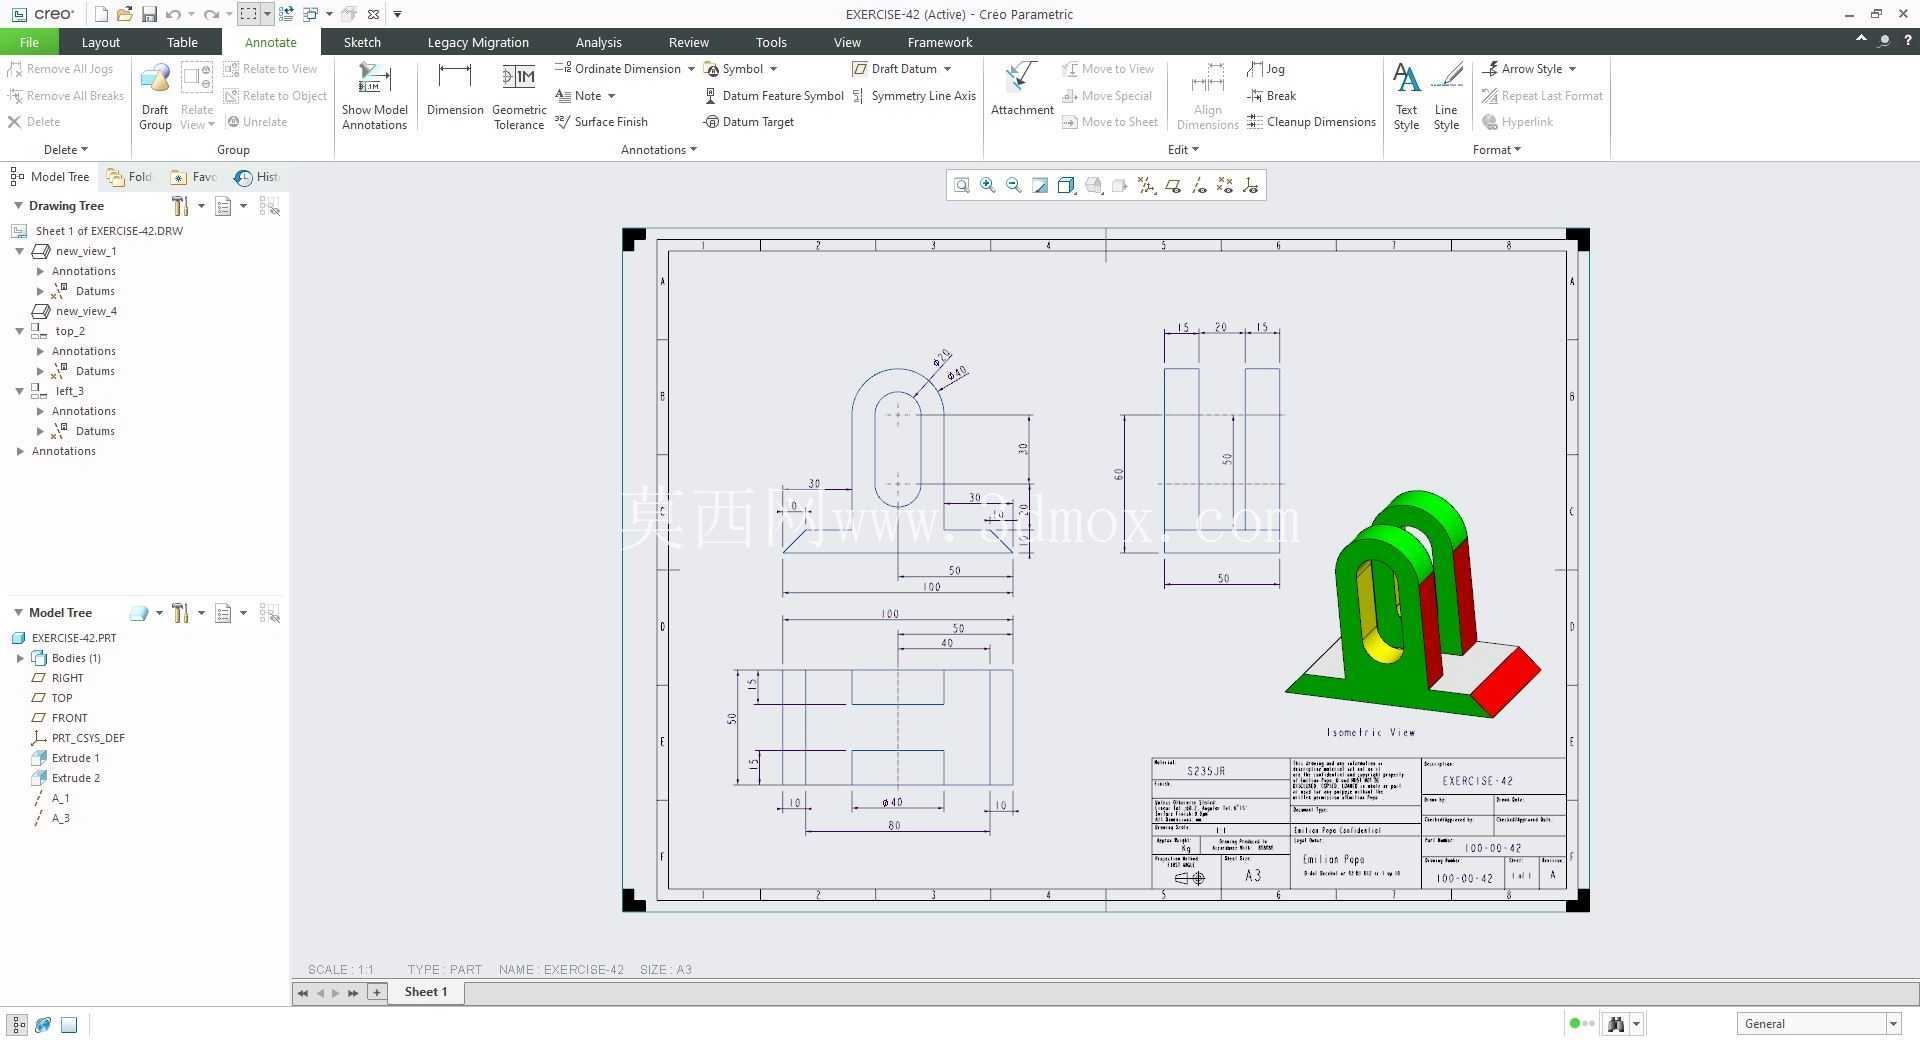Click the Redo arrow
This screenshot has width=1920, height=1040.
pos(211,14)
